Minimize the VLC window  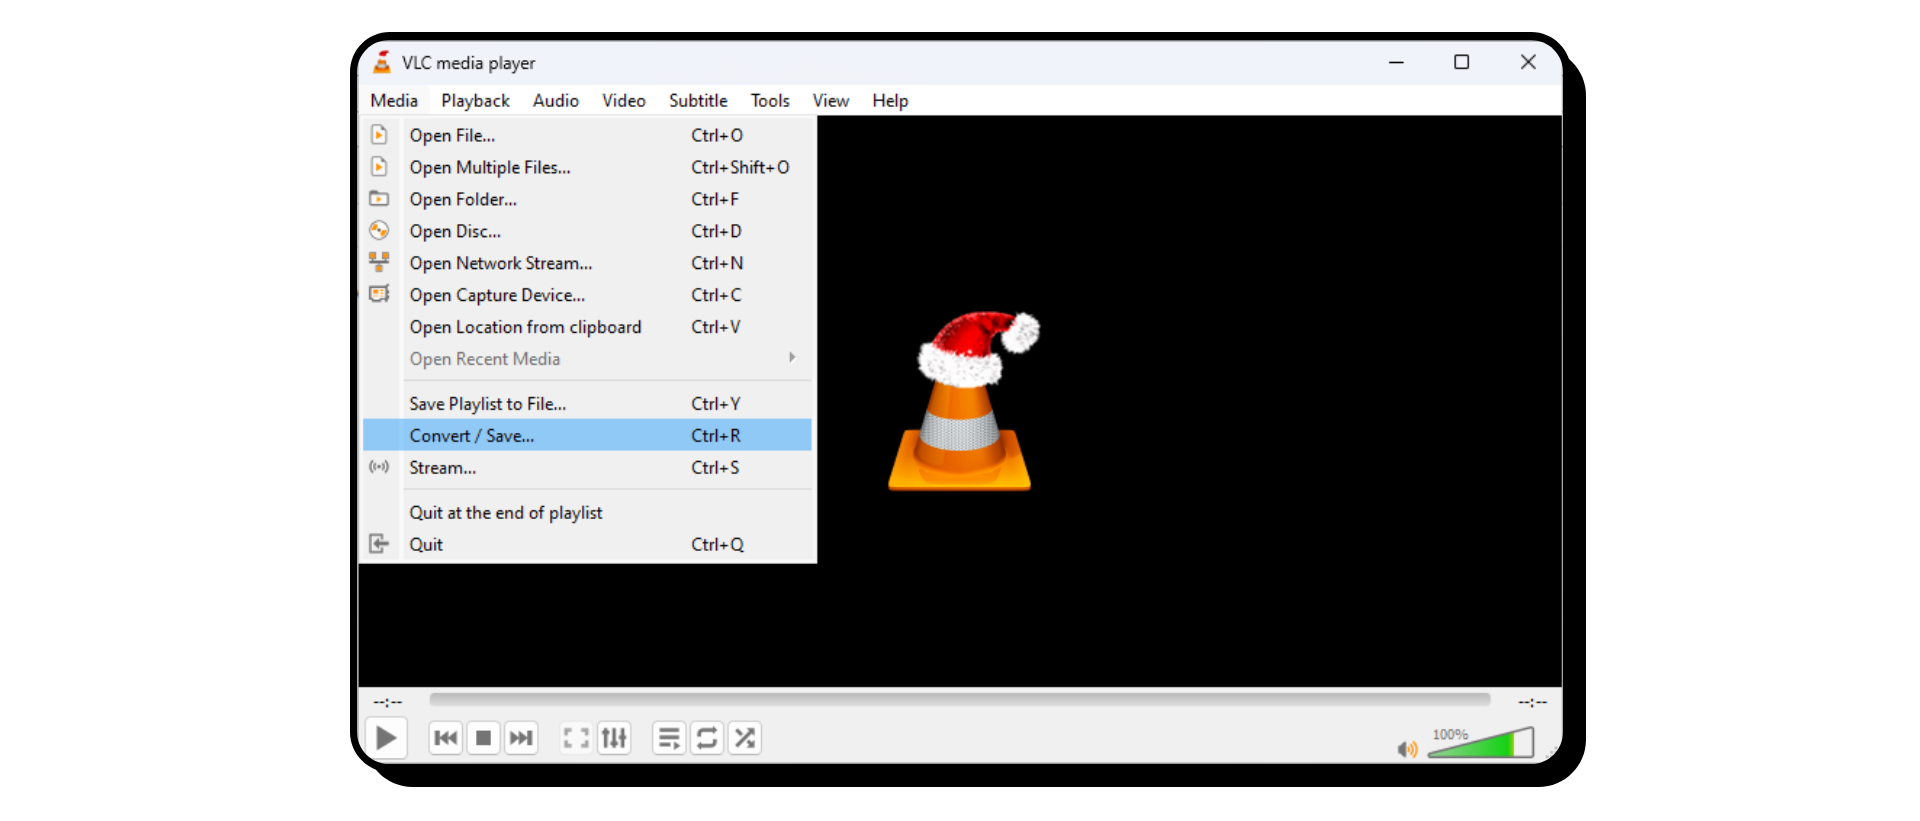1396,62
